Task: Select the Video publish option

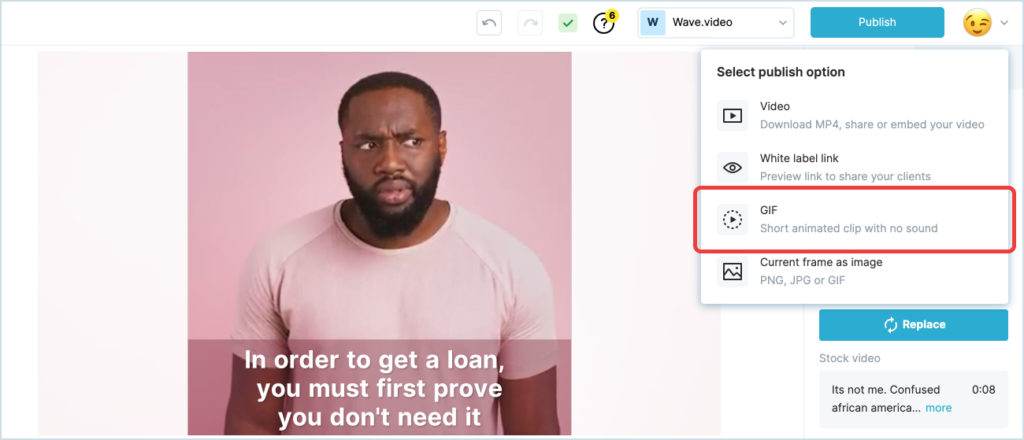Action: point(855,116)
